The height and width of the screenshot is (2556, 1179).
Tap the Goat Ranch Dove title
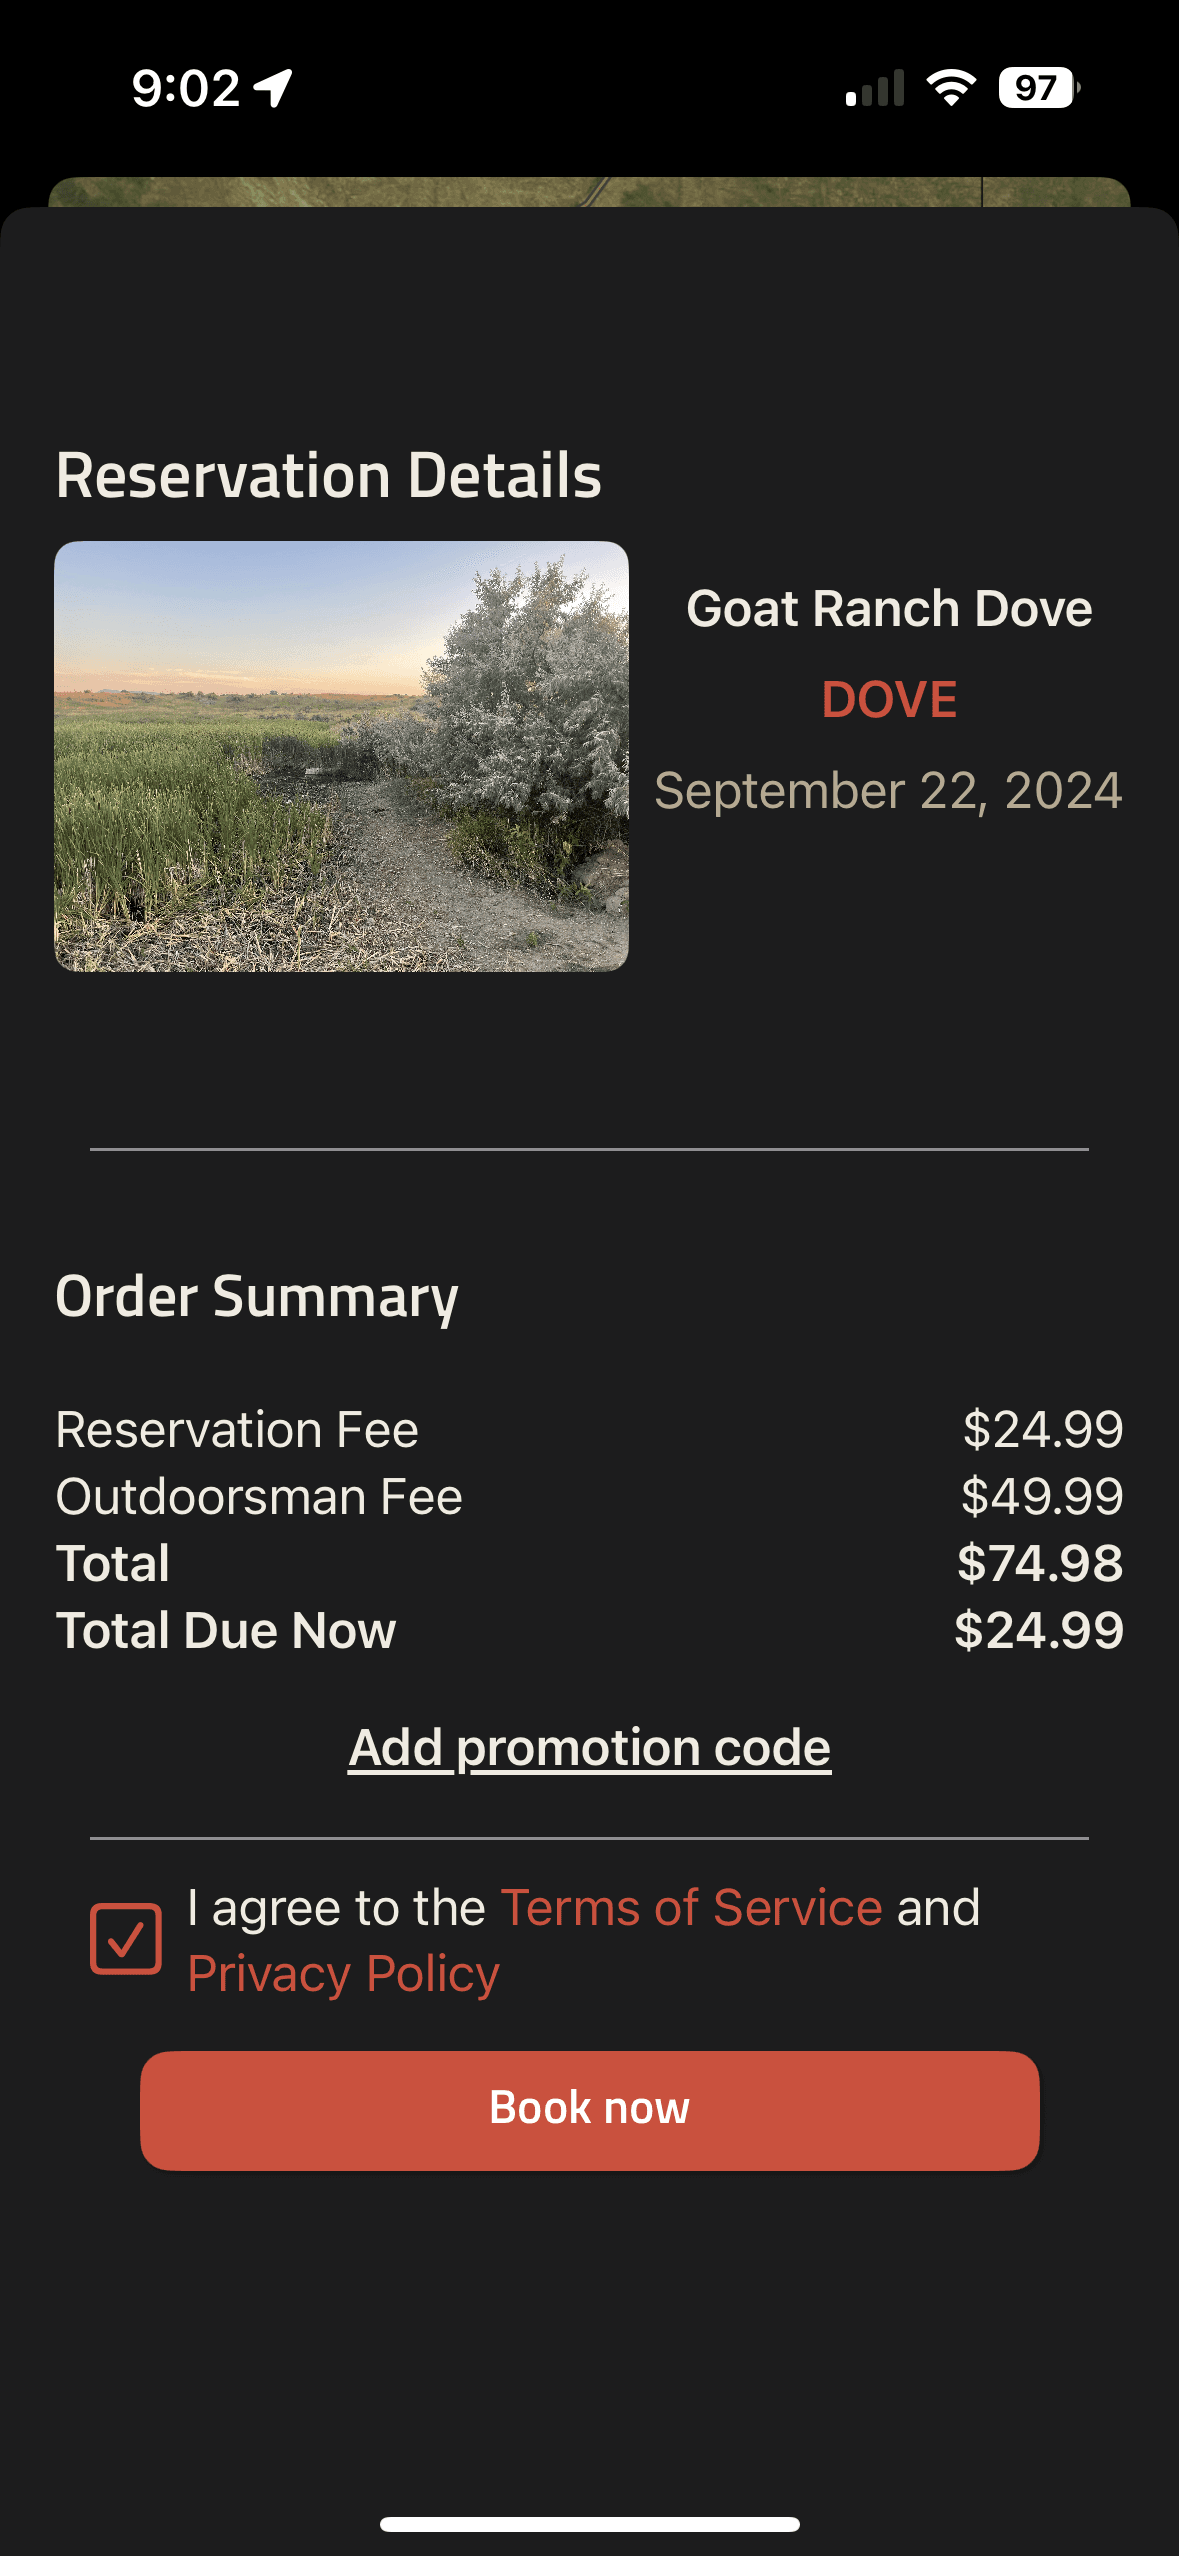coord(889,608)
